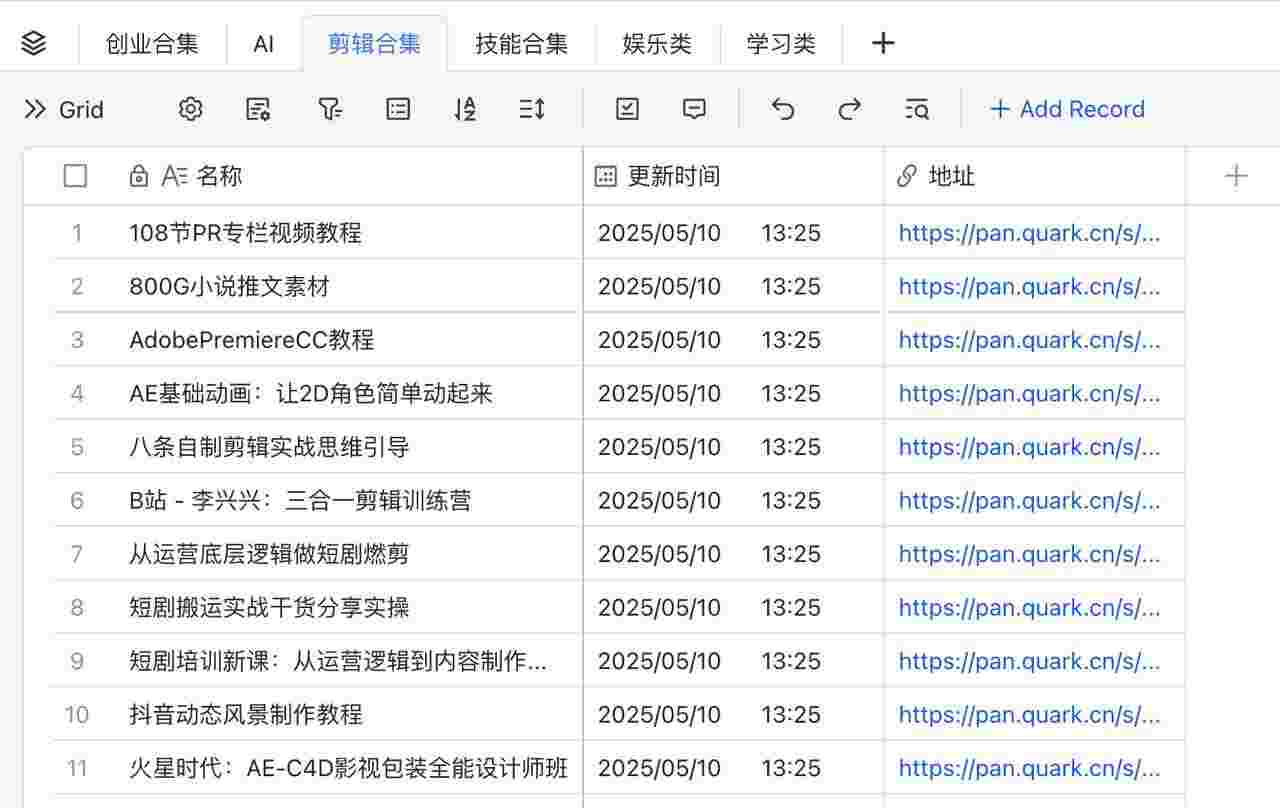Screen dimensions: 1280x808
Task: Open the sort A-Z tool
Action: click(x=465, y=109)
